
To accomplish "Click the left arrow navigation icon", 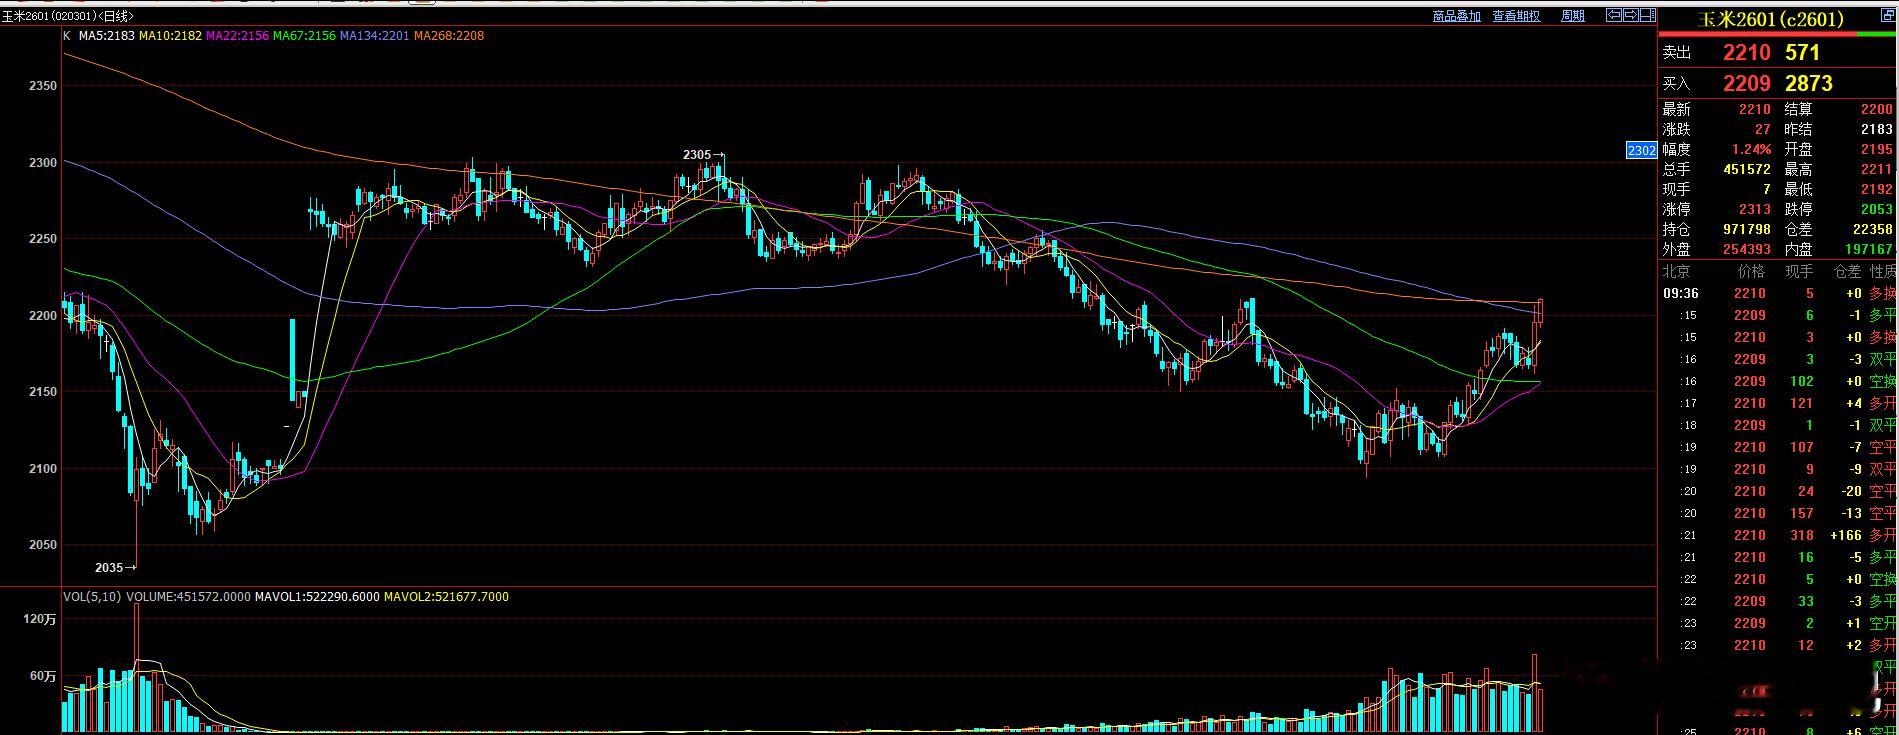I will (x=1613, y=15).
